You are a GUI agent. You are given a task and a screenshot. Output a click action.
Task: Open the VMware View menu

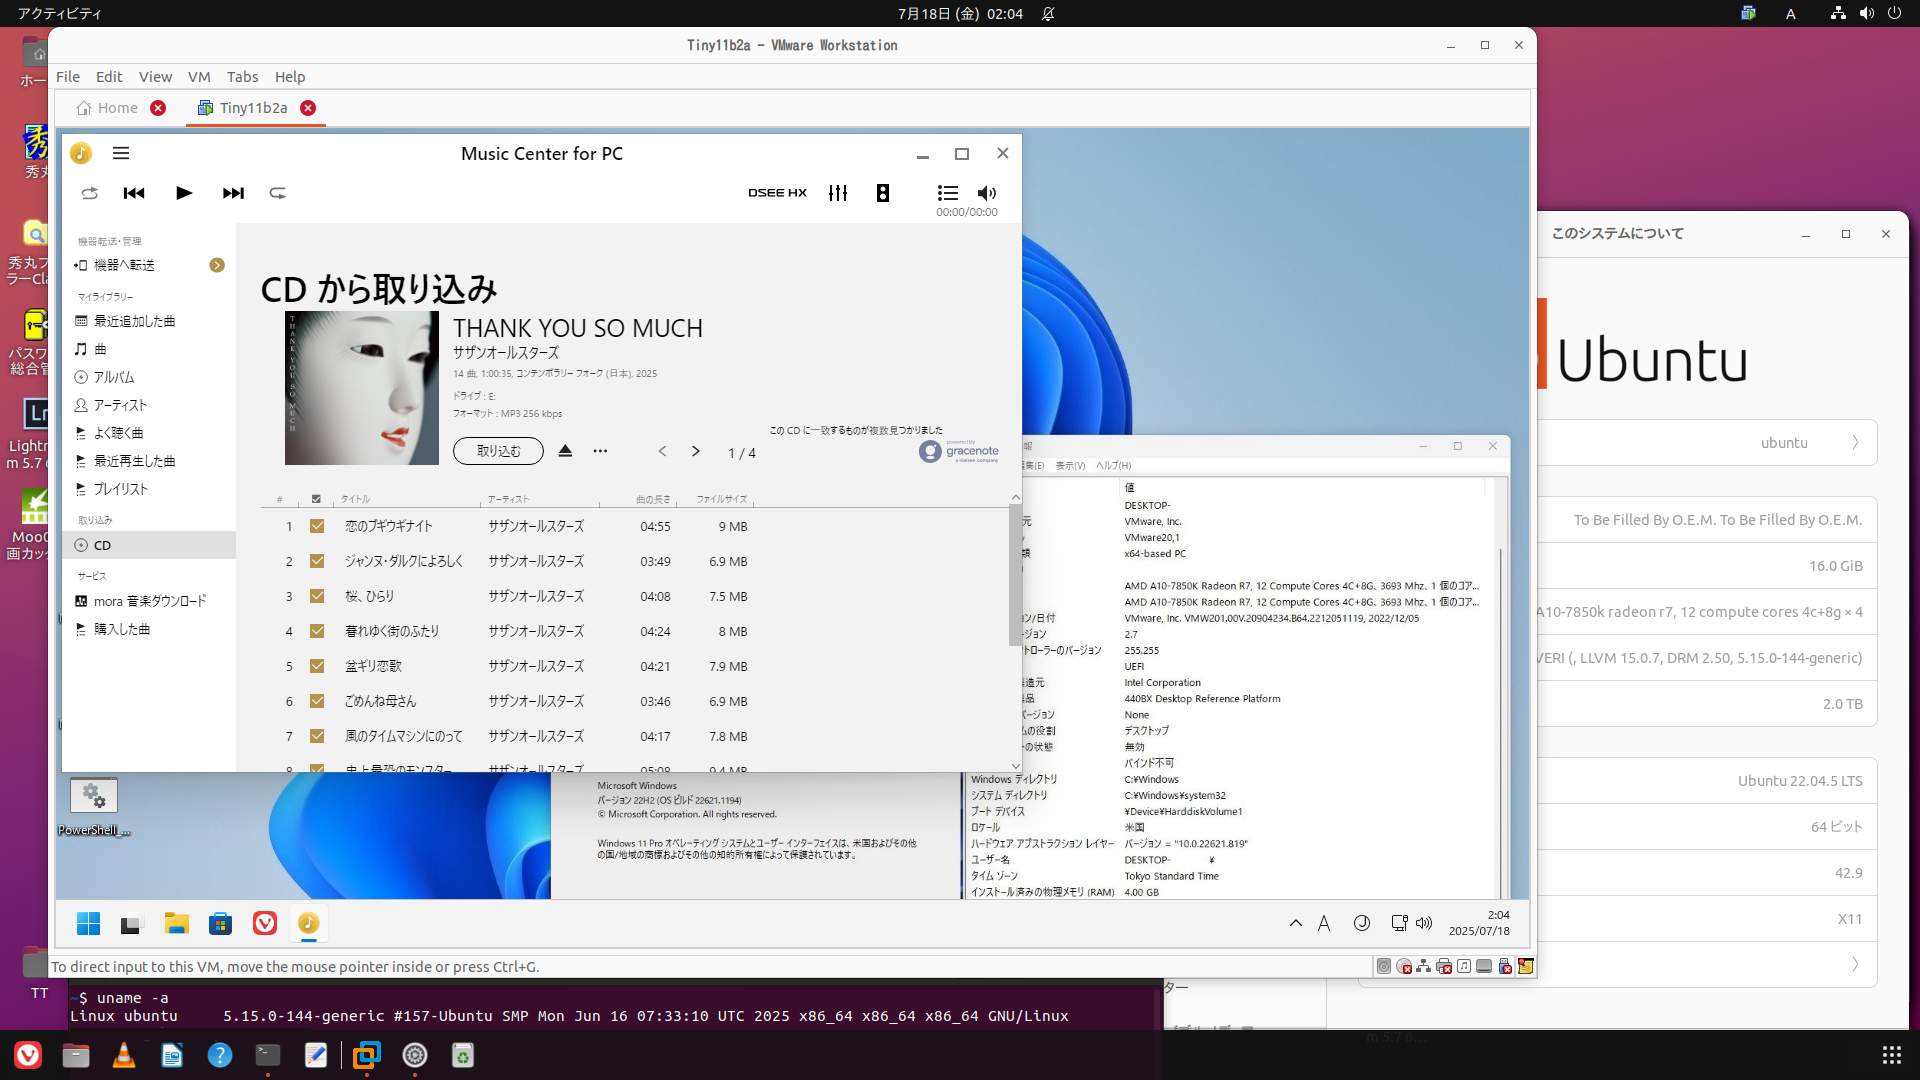coord(155,77)
